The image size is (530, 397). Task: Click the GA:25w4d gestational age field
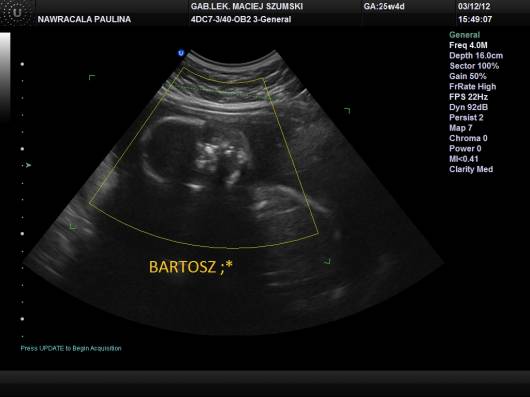click(x=384, y=6)
